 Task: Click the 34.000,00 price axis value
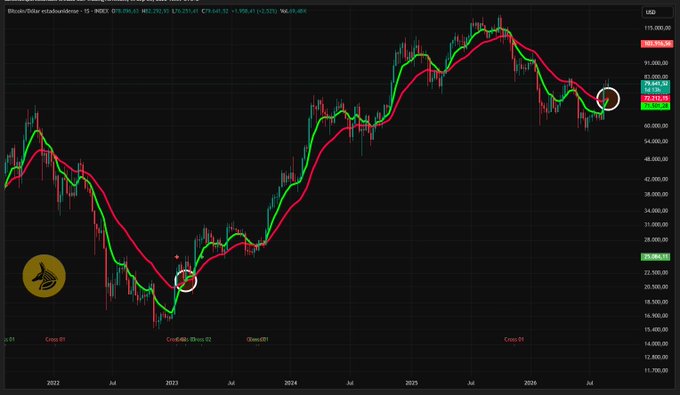click(x=656, y=211)
